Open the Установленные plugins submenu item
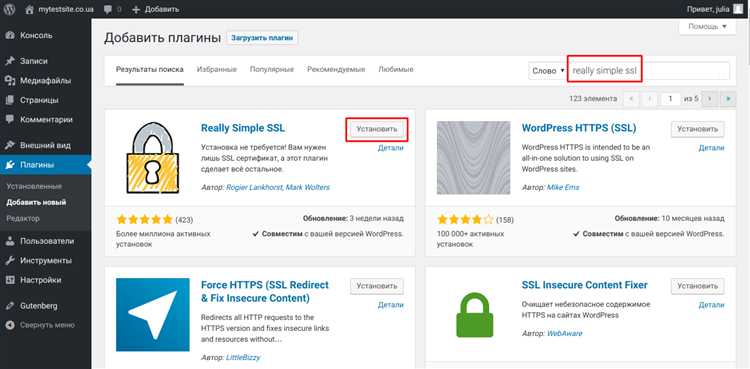 pyautogui.click(x=34, y=186)
